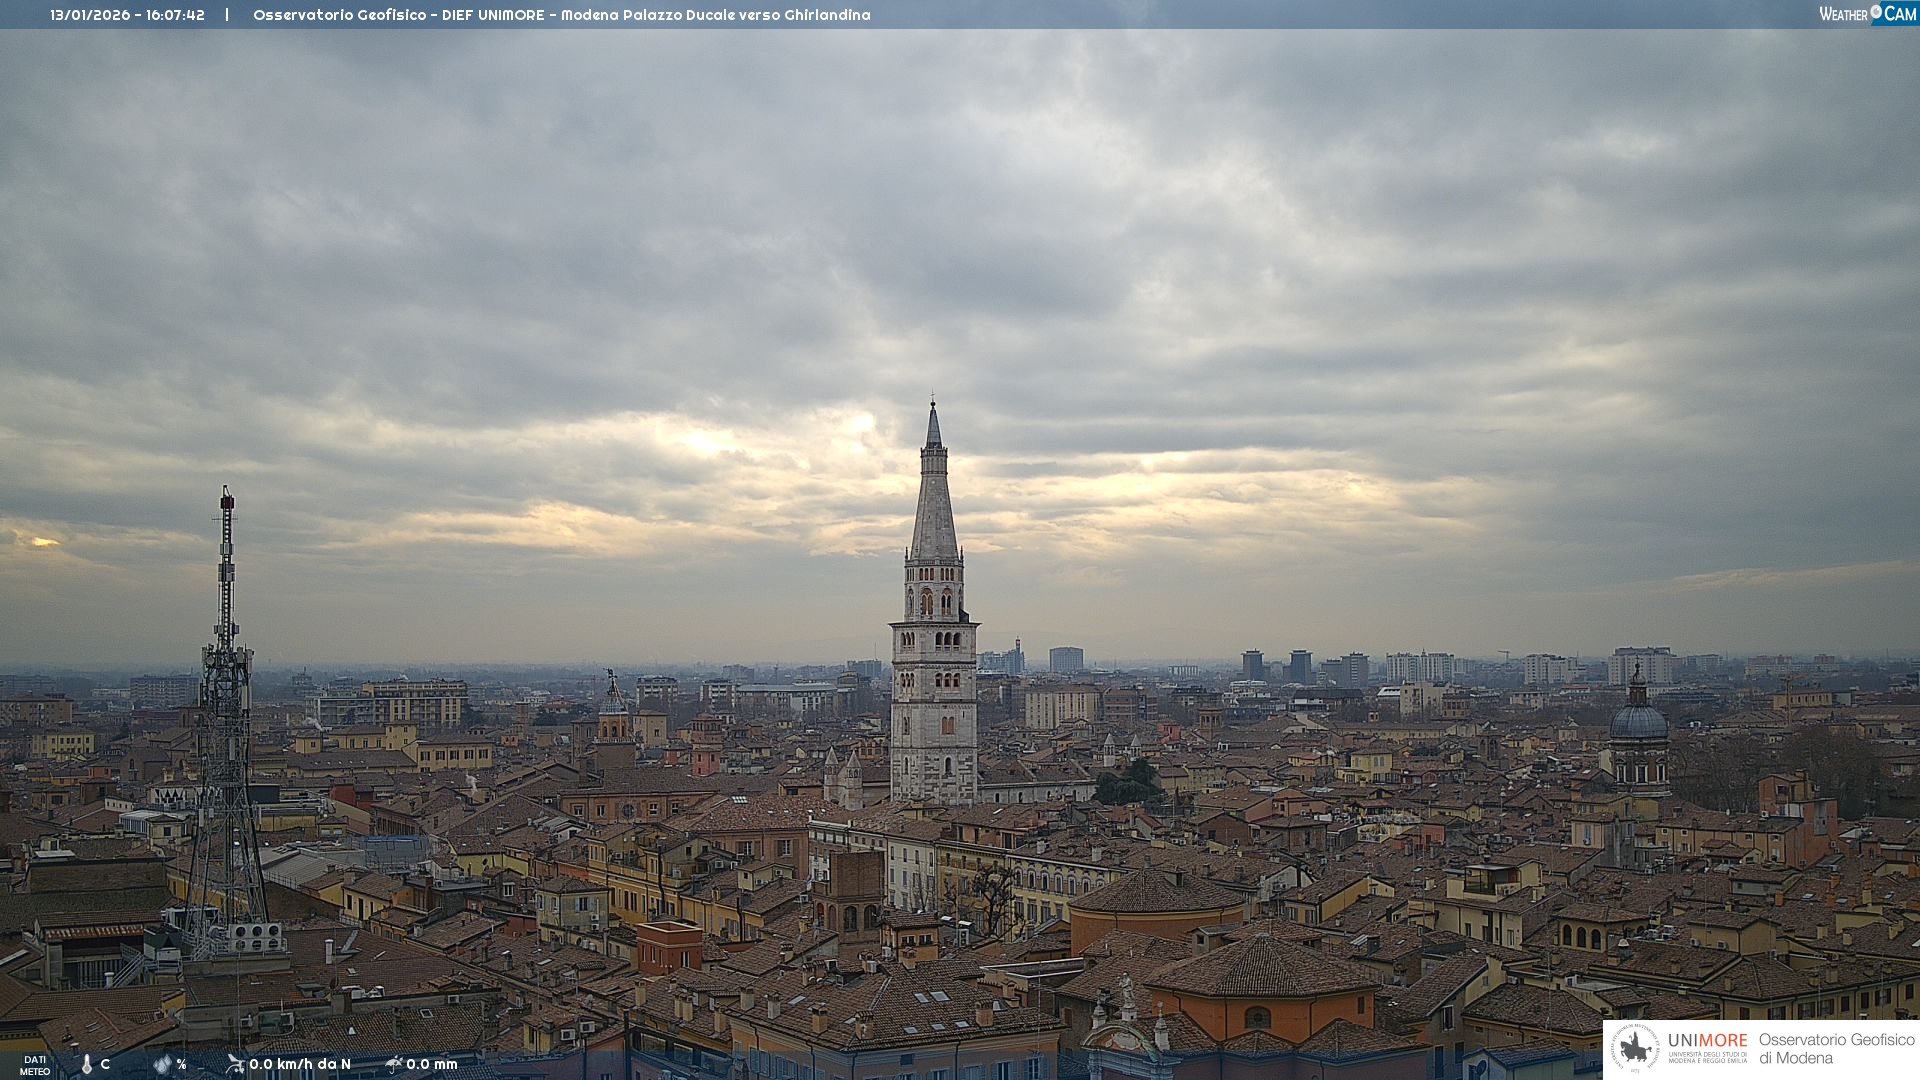Viewport: 1920px width, 1080px height.
Task: Click the temperature unit C label
Action: [x=105, y=1064]
